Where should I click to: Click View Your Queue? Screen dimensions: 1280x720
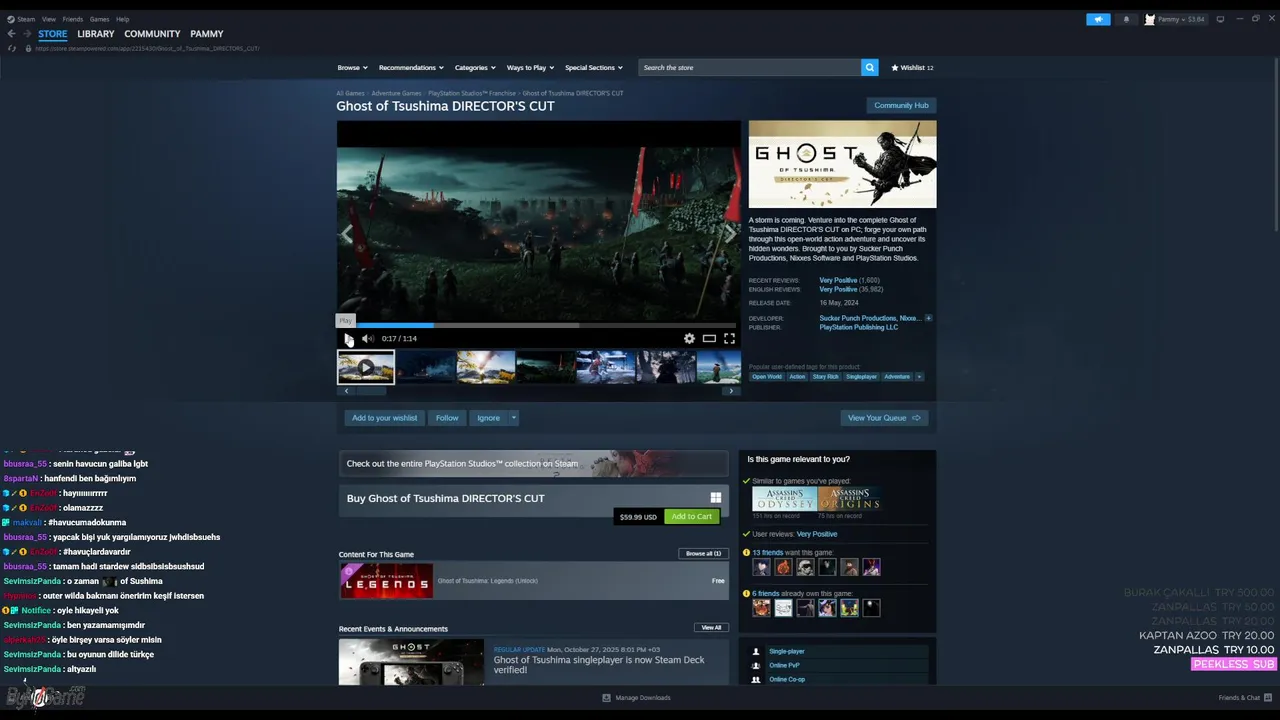(x=884, y=418)
